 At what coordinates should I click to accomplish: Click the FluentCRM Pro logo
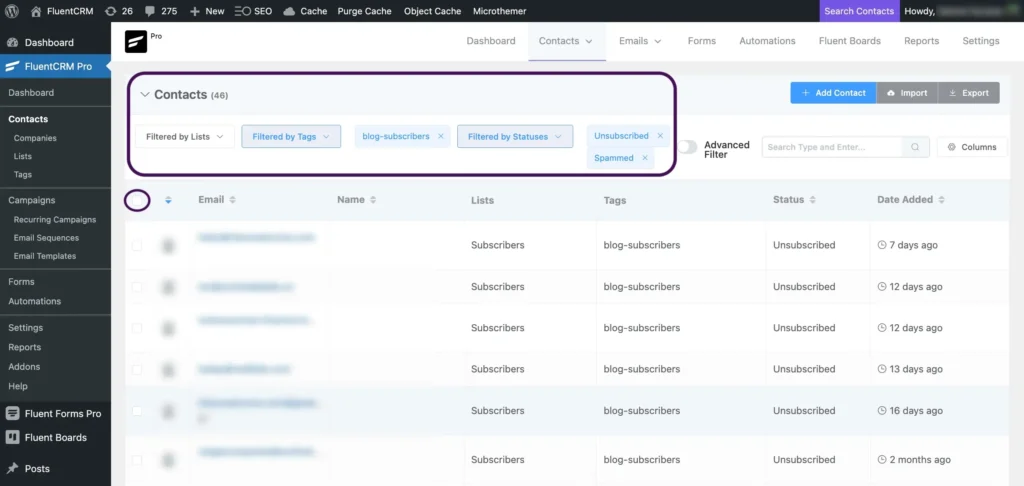tap(136, 41)
